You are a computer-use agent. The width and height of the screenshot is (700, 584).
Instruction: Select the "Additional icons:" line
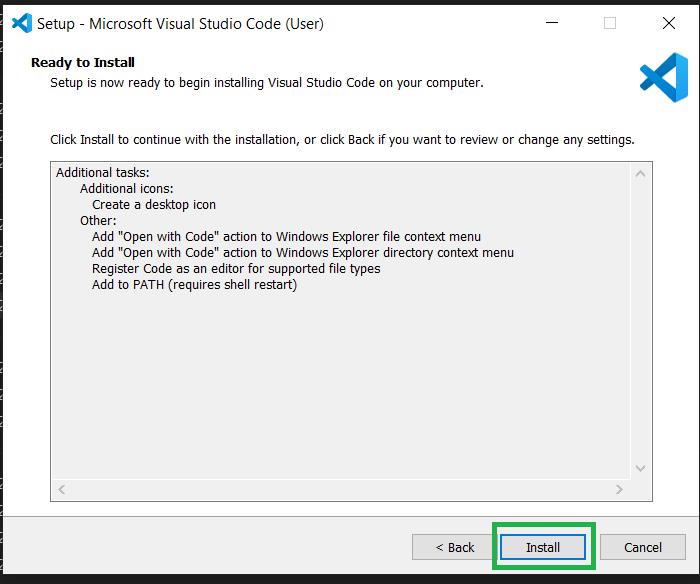127,189
